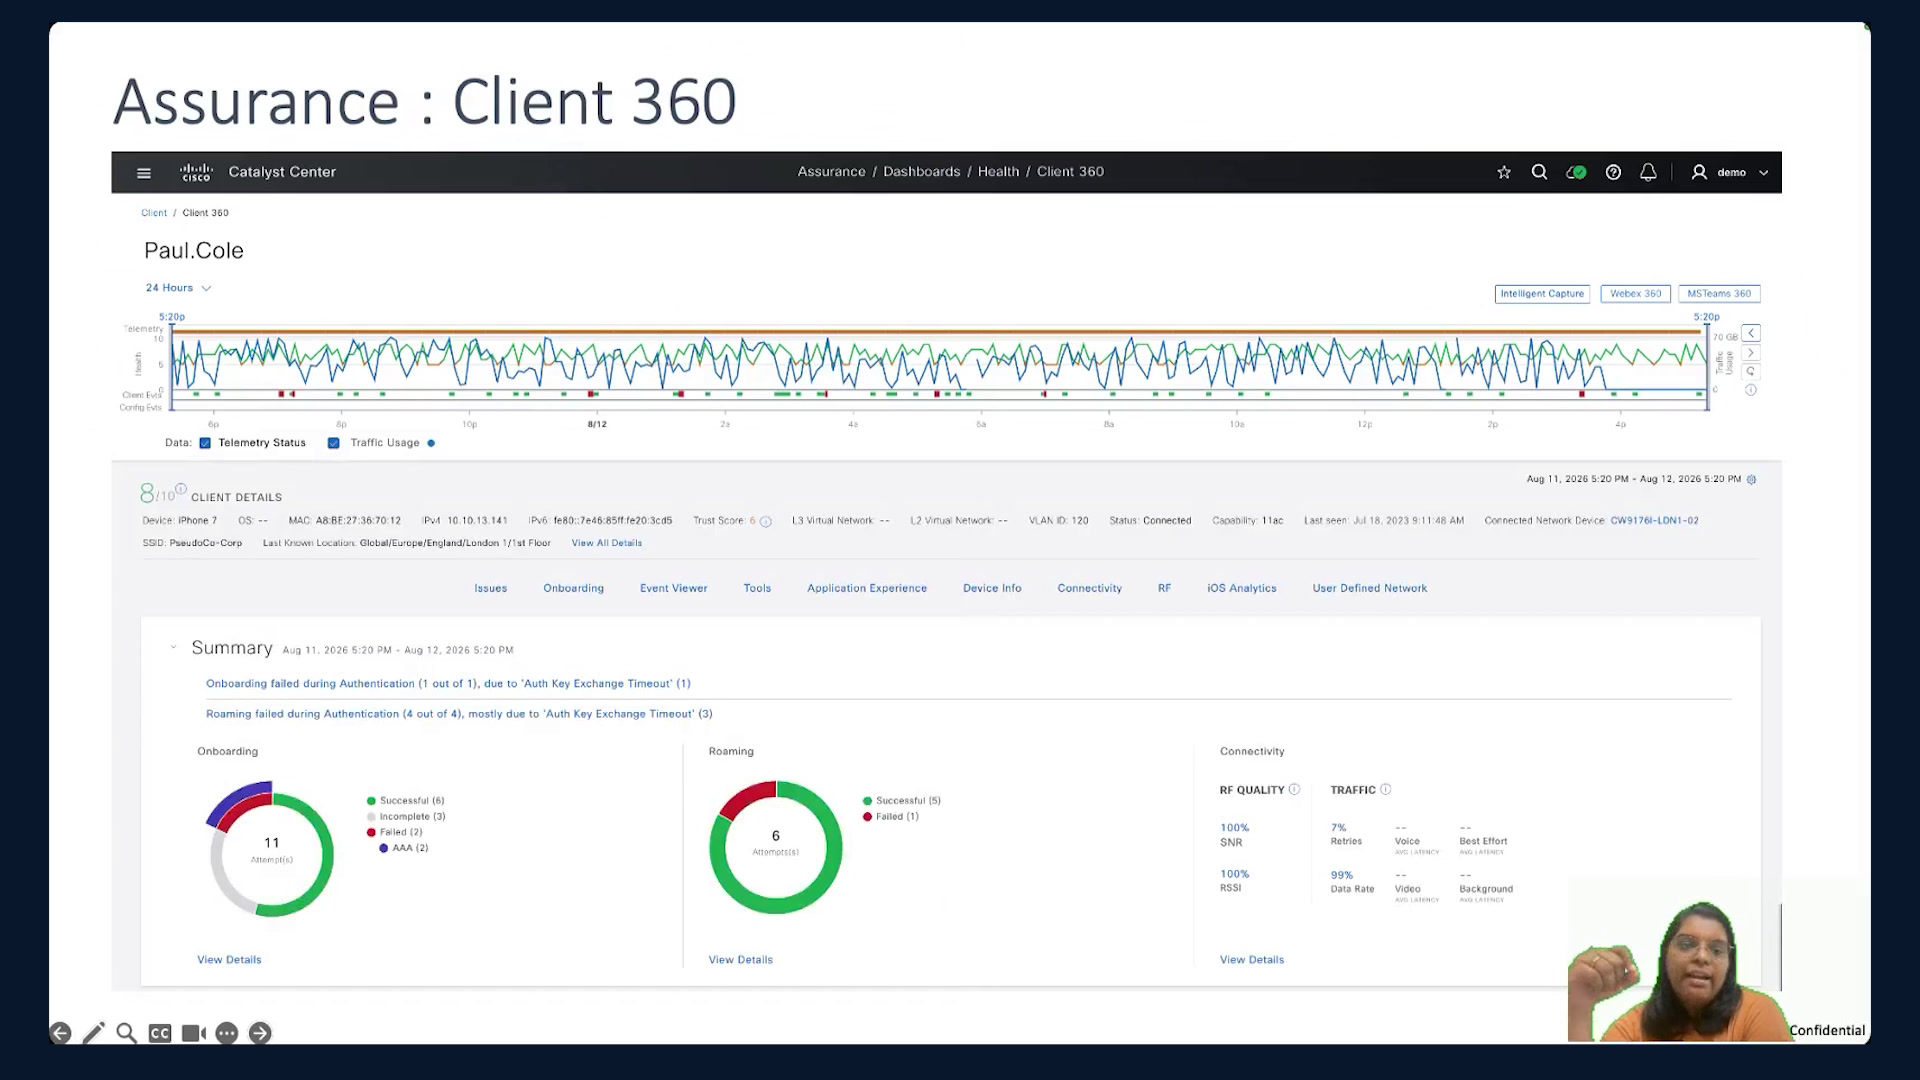Open more slide options ellipsis

click(227, 1033)
